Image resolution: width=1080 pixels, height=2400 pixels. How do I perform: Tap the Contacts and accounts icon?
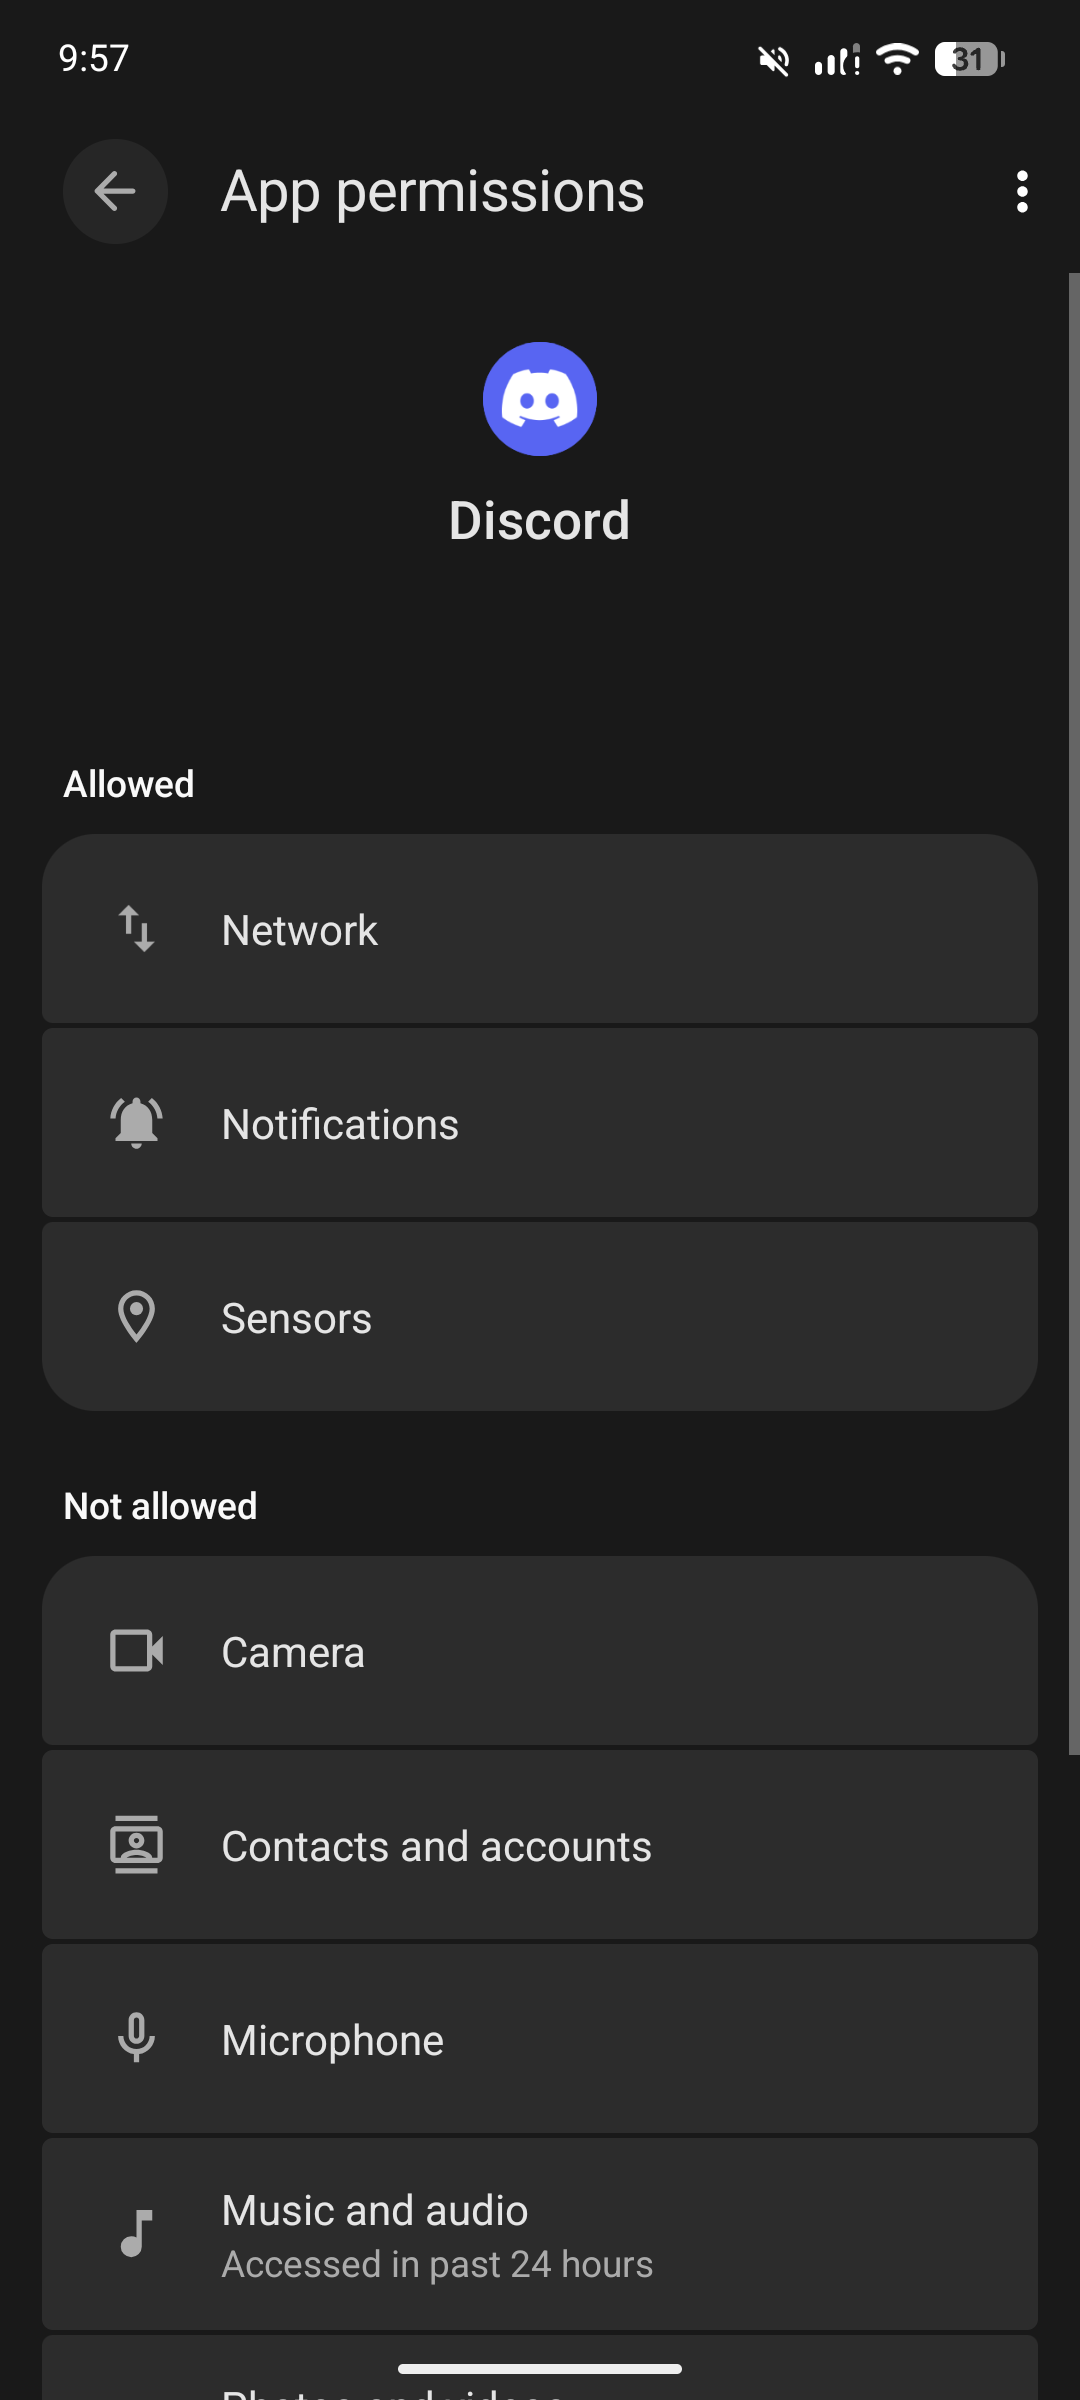[136, 1845]
